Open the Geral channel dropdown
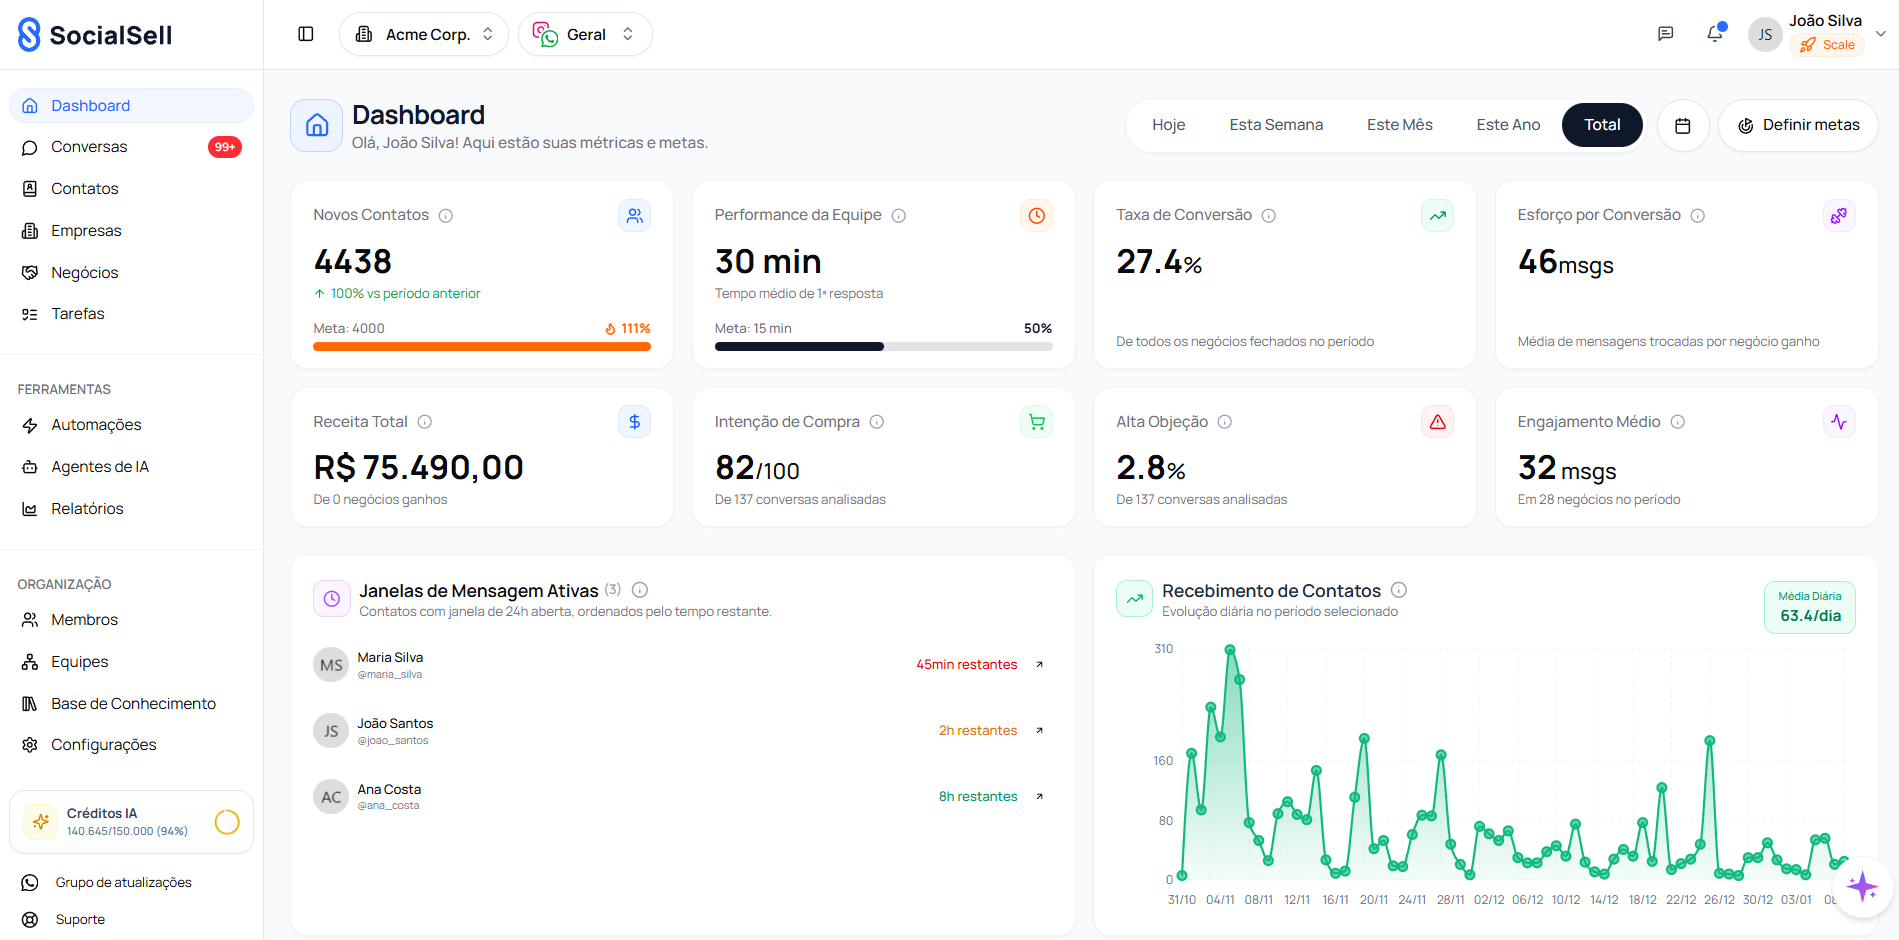This screenshot has height=940, width=1899. coord(585,34)
